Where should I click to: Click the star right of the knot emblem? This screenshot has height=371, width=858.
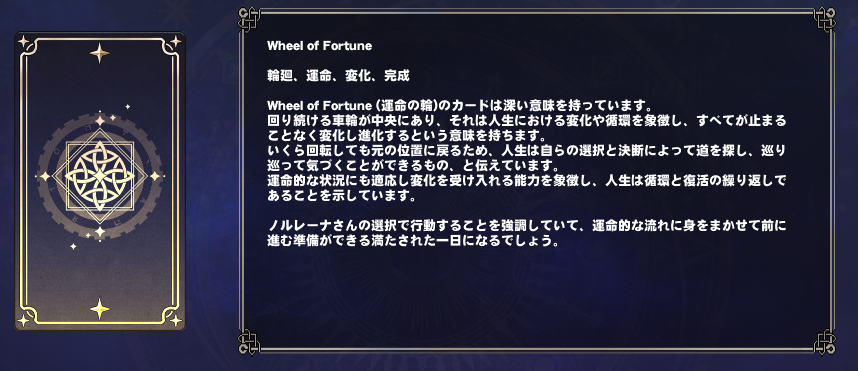point(155,176)
